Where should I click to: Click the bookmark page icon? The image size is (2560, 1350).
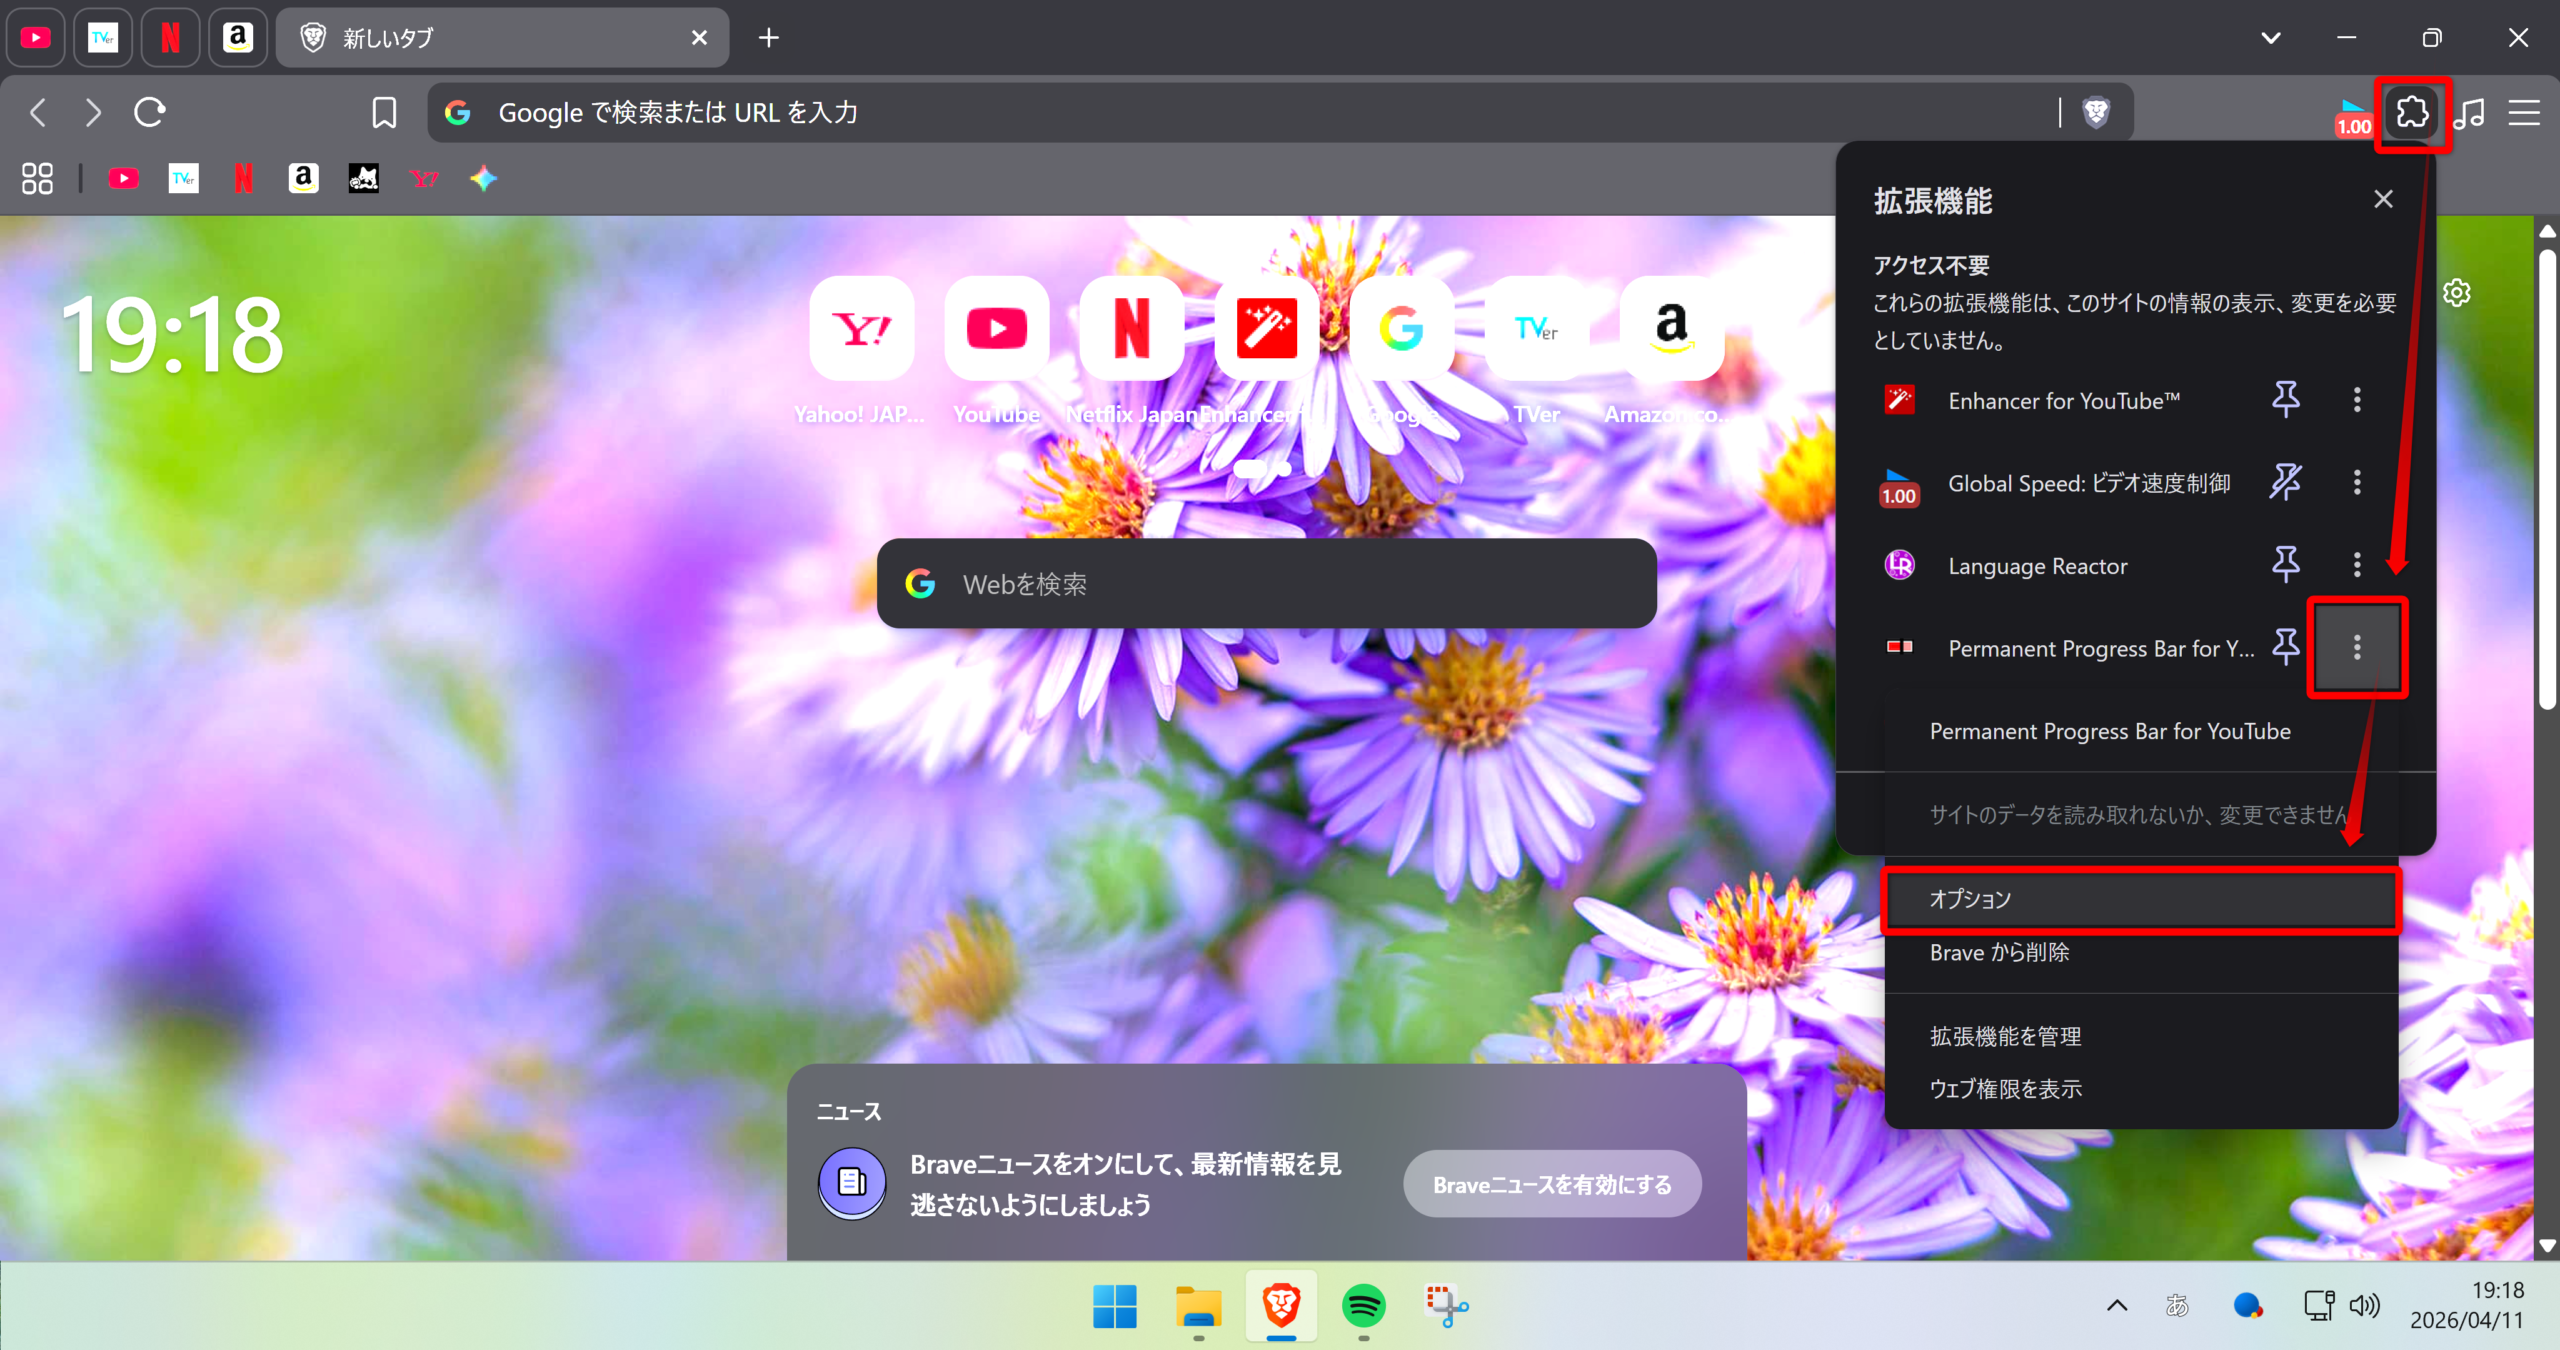tap(384, 113)
